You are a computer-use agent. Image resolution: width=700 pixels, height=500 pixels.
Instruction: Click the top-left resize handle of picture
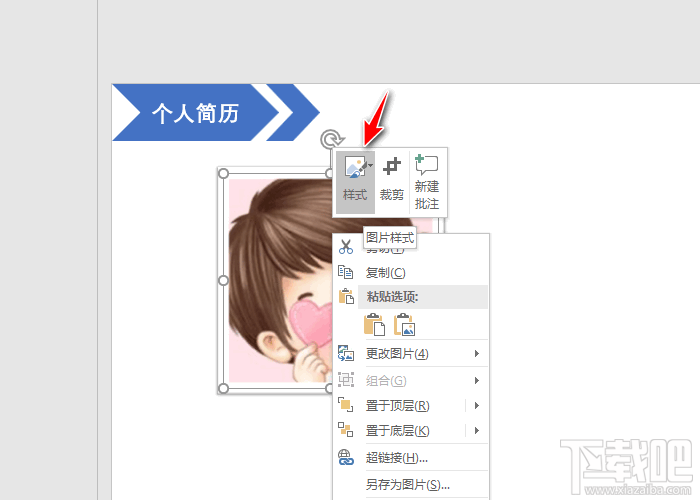coord(224,173)
